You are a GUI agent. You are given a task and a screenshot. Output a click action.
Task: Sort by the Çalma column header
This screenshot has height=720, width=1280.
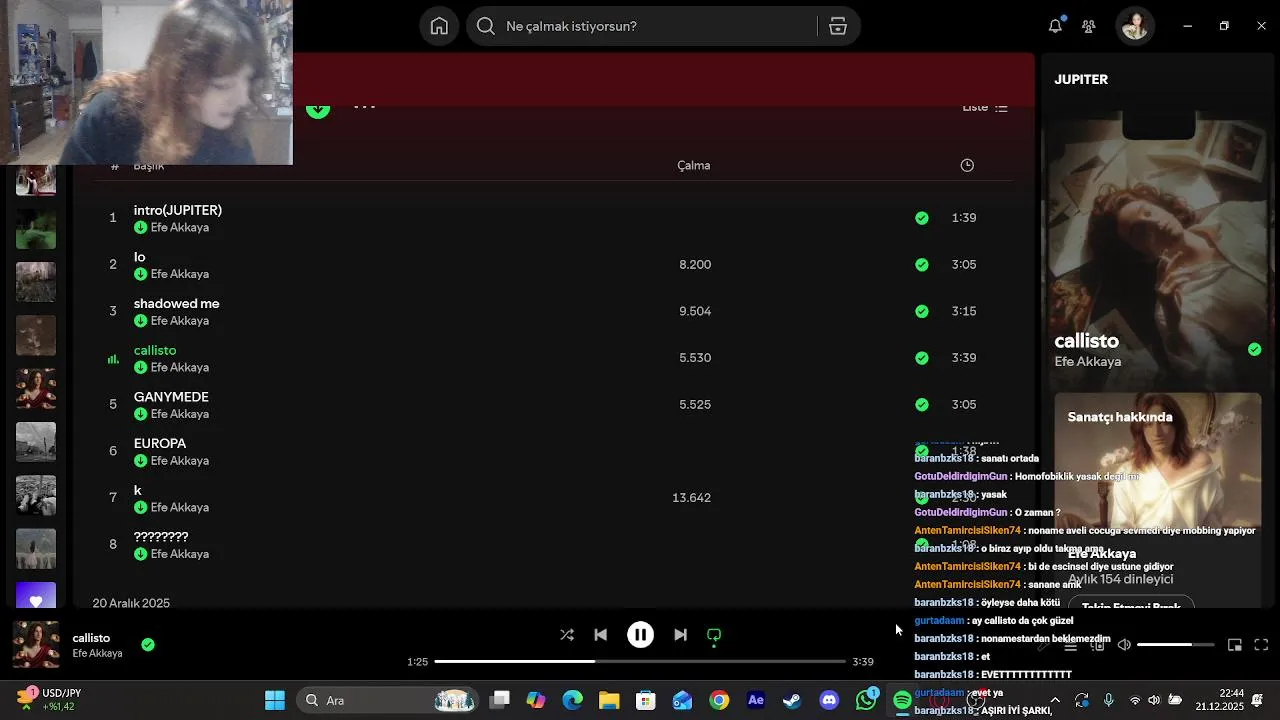(694, 165)
